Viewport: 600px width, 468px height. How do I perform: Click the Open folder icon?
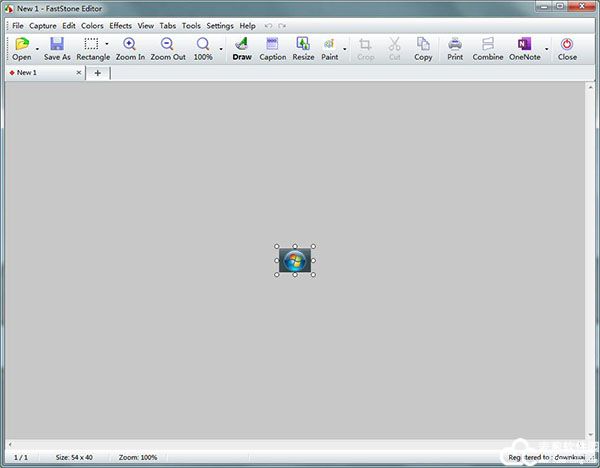tap(21, 45)
